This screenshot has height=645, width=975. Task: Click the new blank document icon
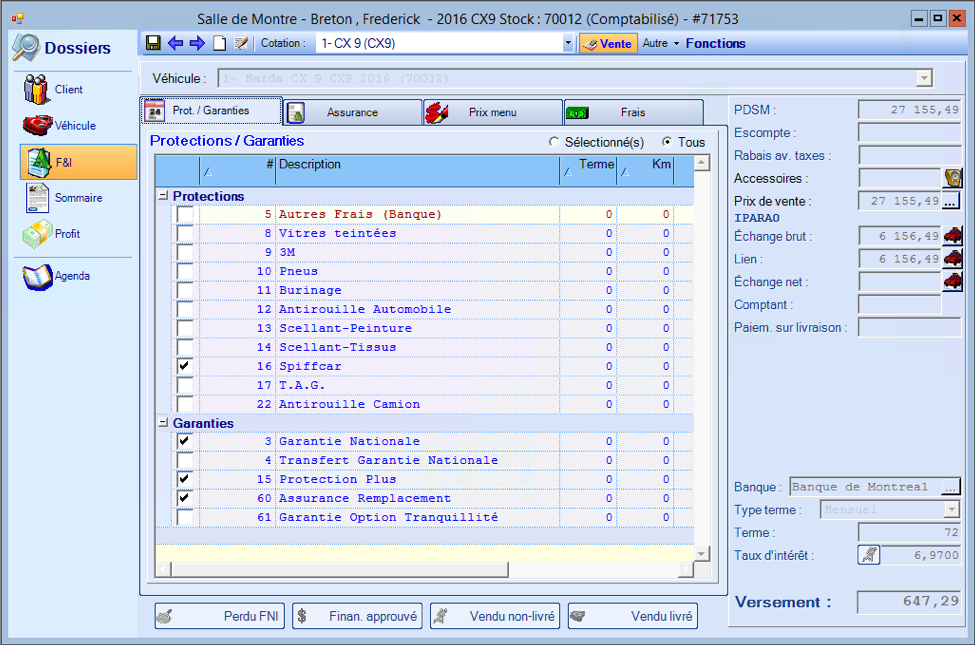[219, 43]
